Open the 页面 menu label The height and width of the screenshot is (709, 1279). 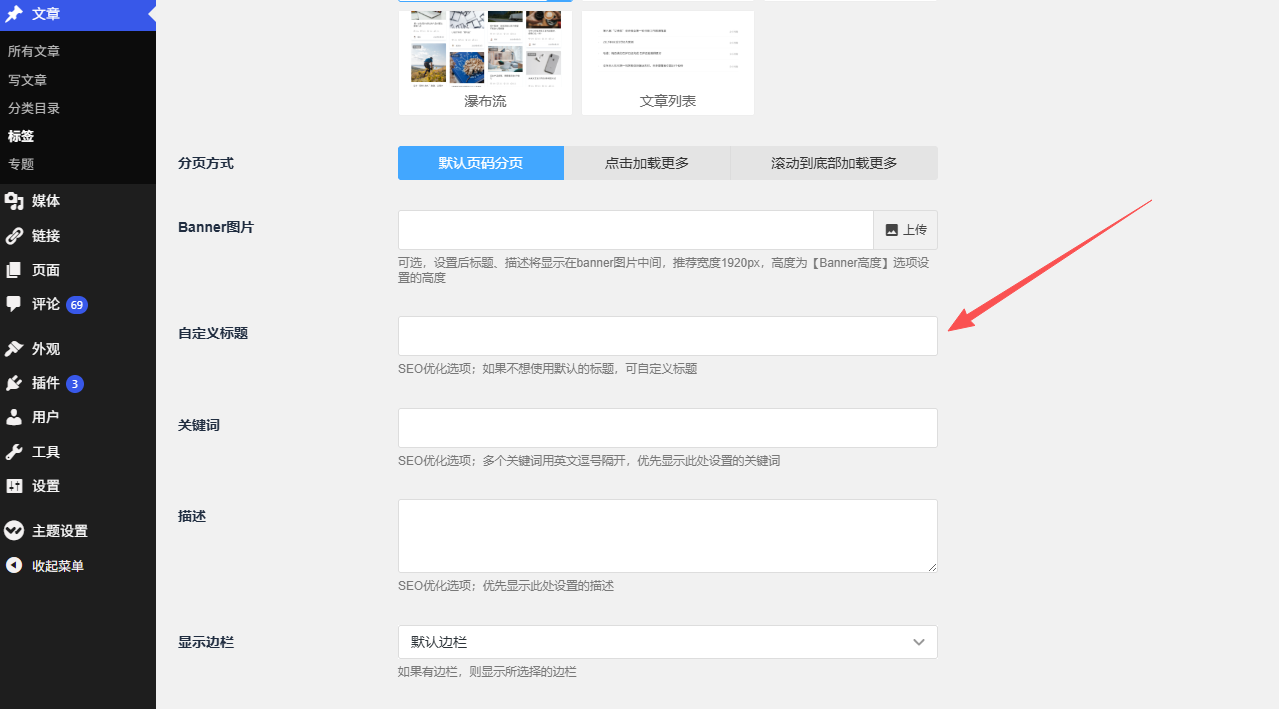(x=46, y=270)
